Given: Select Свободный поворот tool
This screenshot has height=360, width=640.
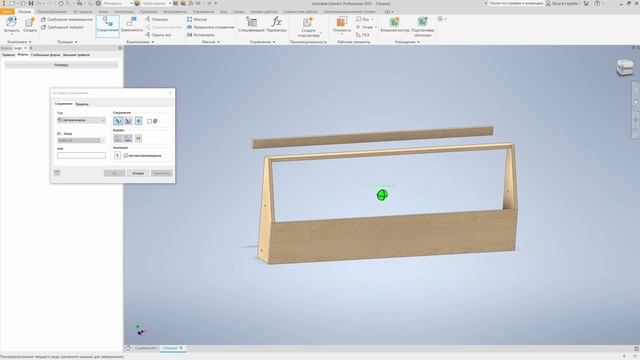Looking at the screenshot, I should pyautogui.click(x=62, y=27).
